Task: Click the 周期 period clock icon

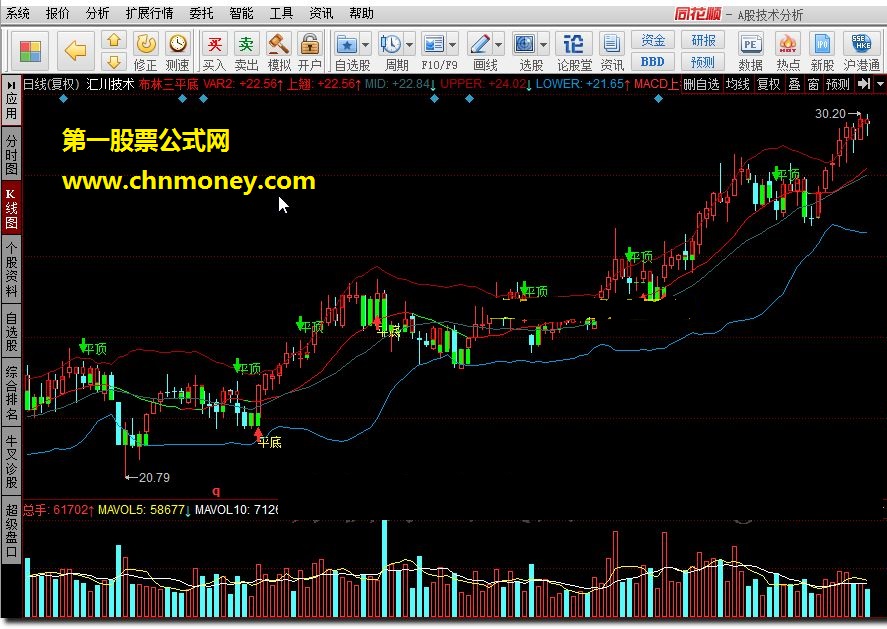Action: coord(391,44)
